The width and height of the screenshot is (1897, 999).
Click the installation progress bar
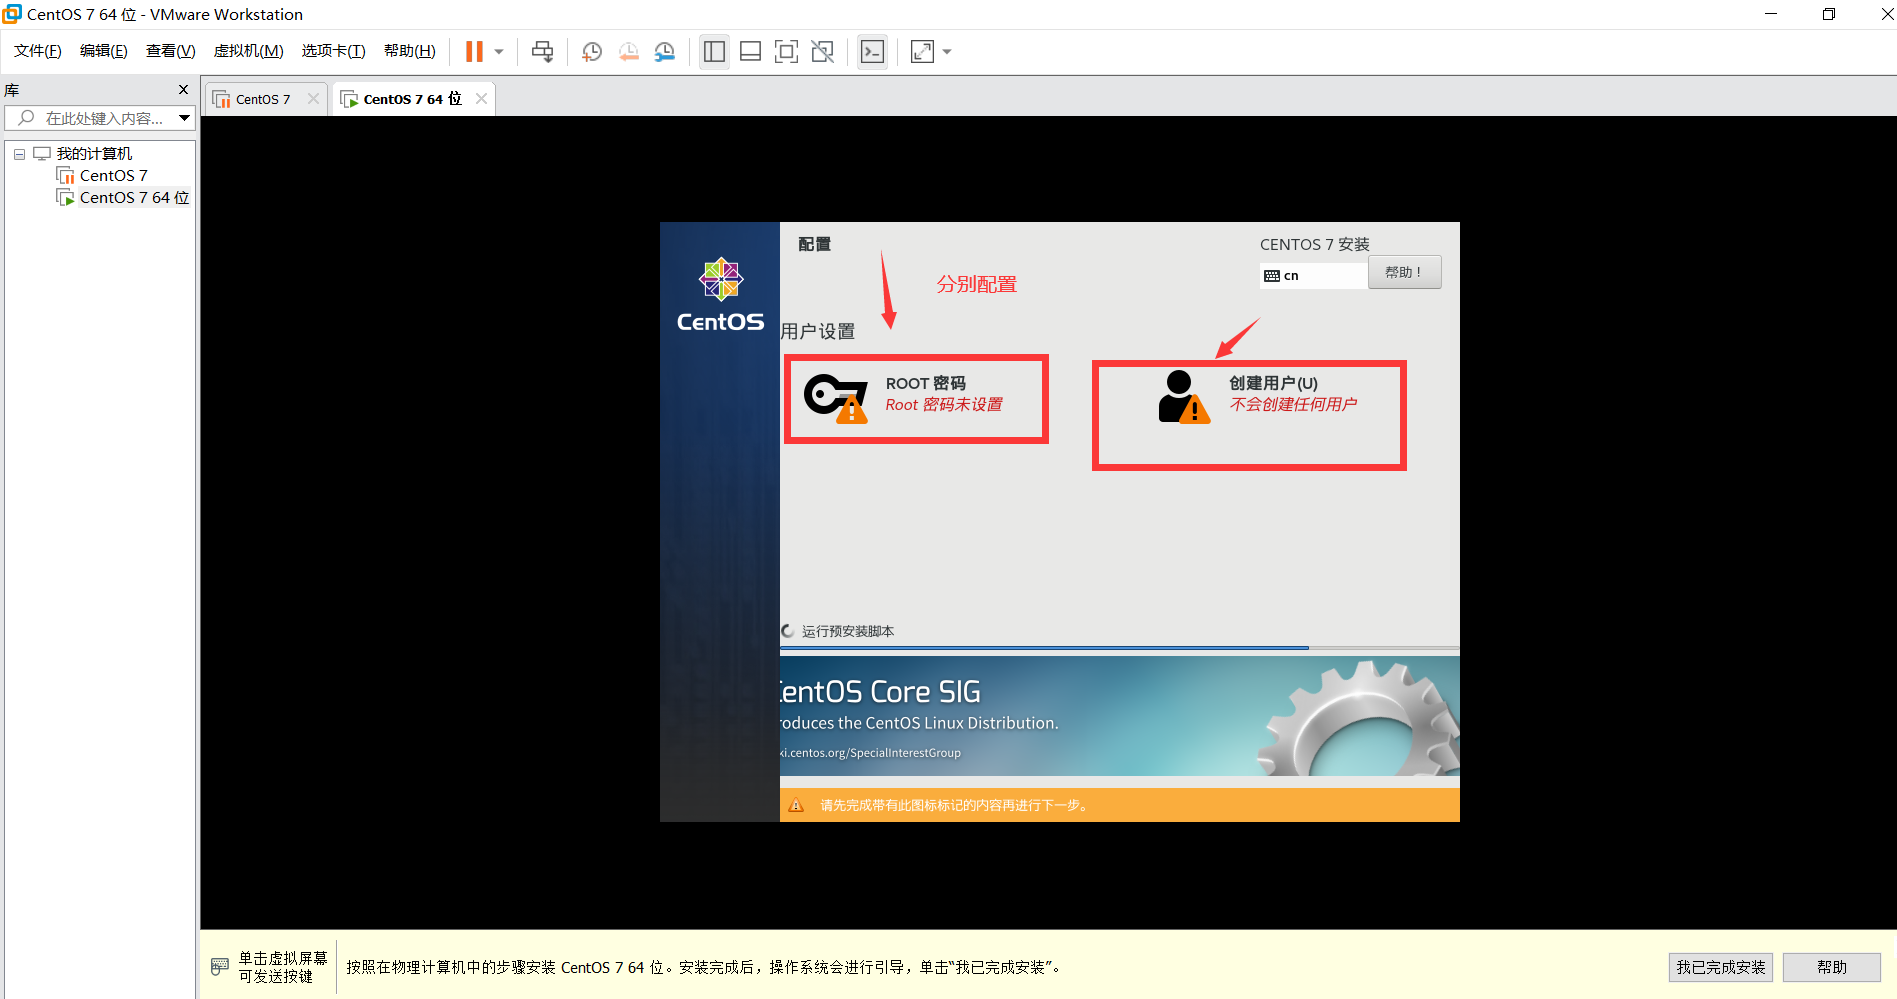(1119, 648)
